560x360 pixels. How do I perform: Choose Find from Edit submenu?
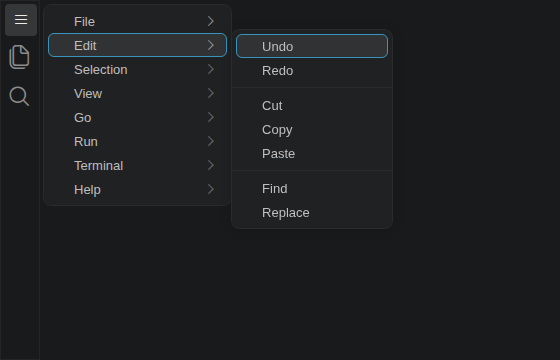click(312, 188)
